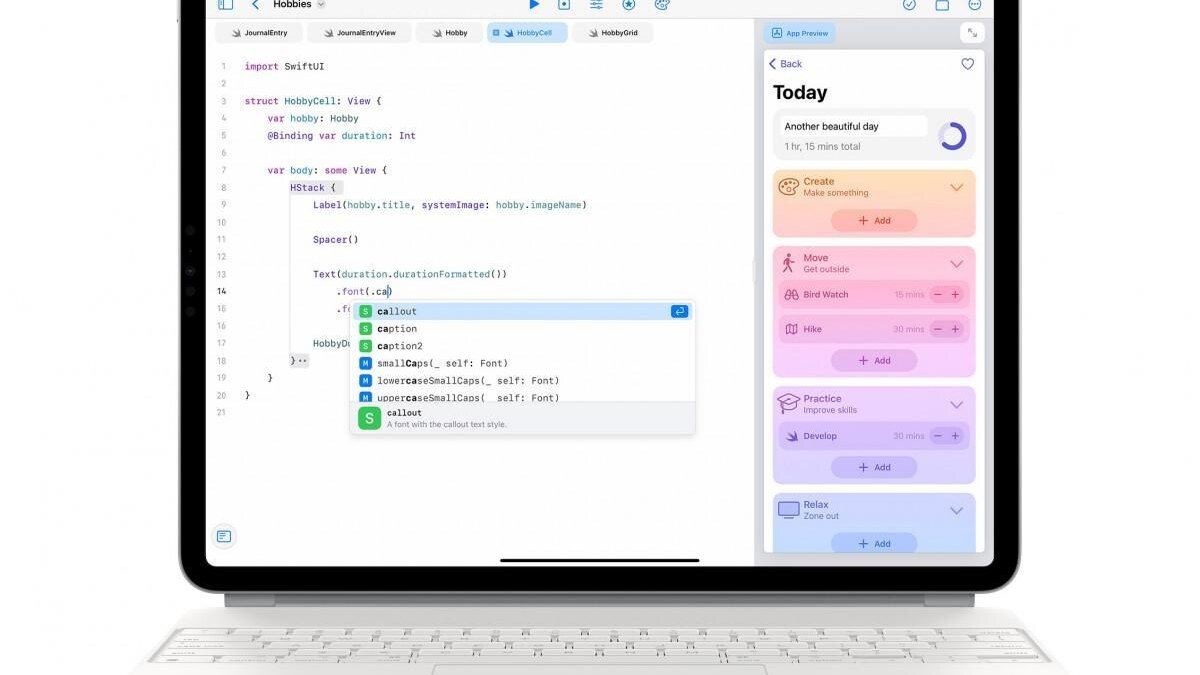Image resolution: width=1200 pixels, height=675 pixels.
Task: Open the color palette icon in toolbar
Action: 661,5
